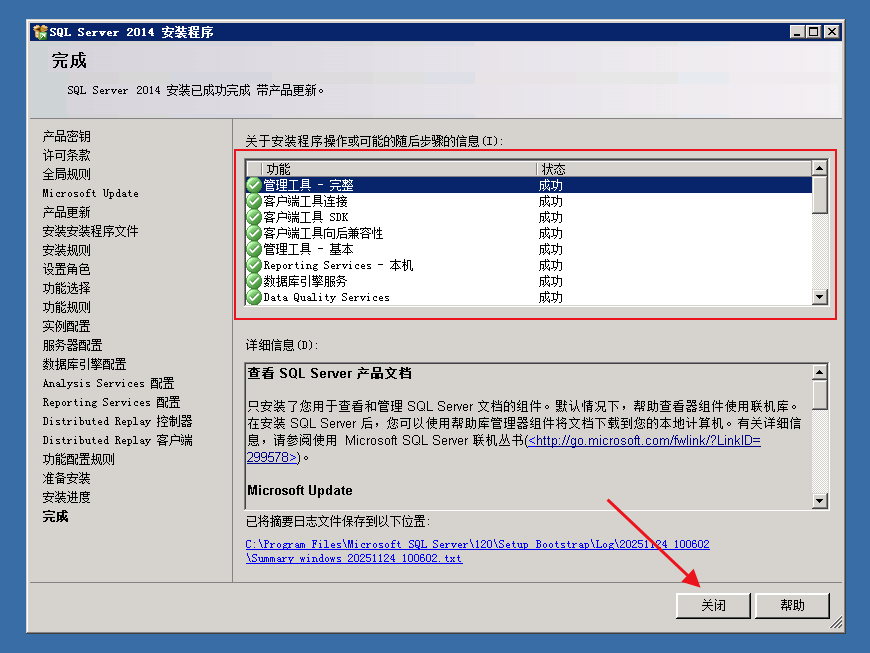
Task: Click the 功能 column header
Action: tap(400, 169)
